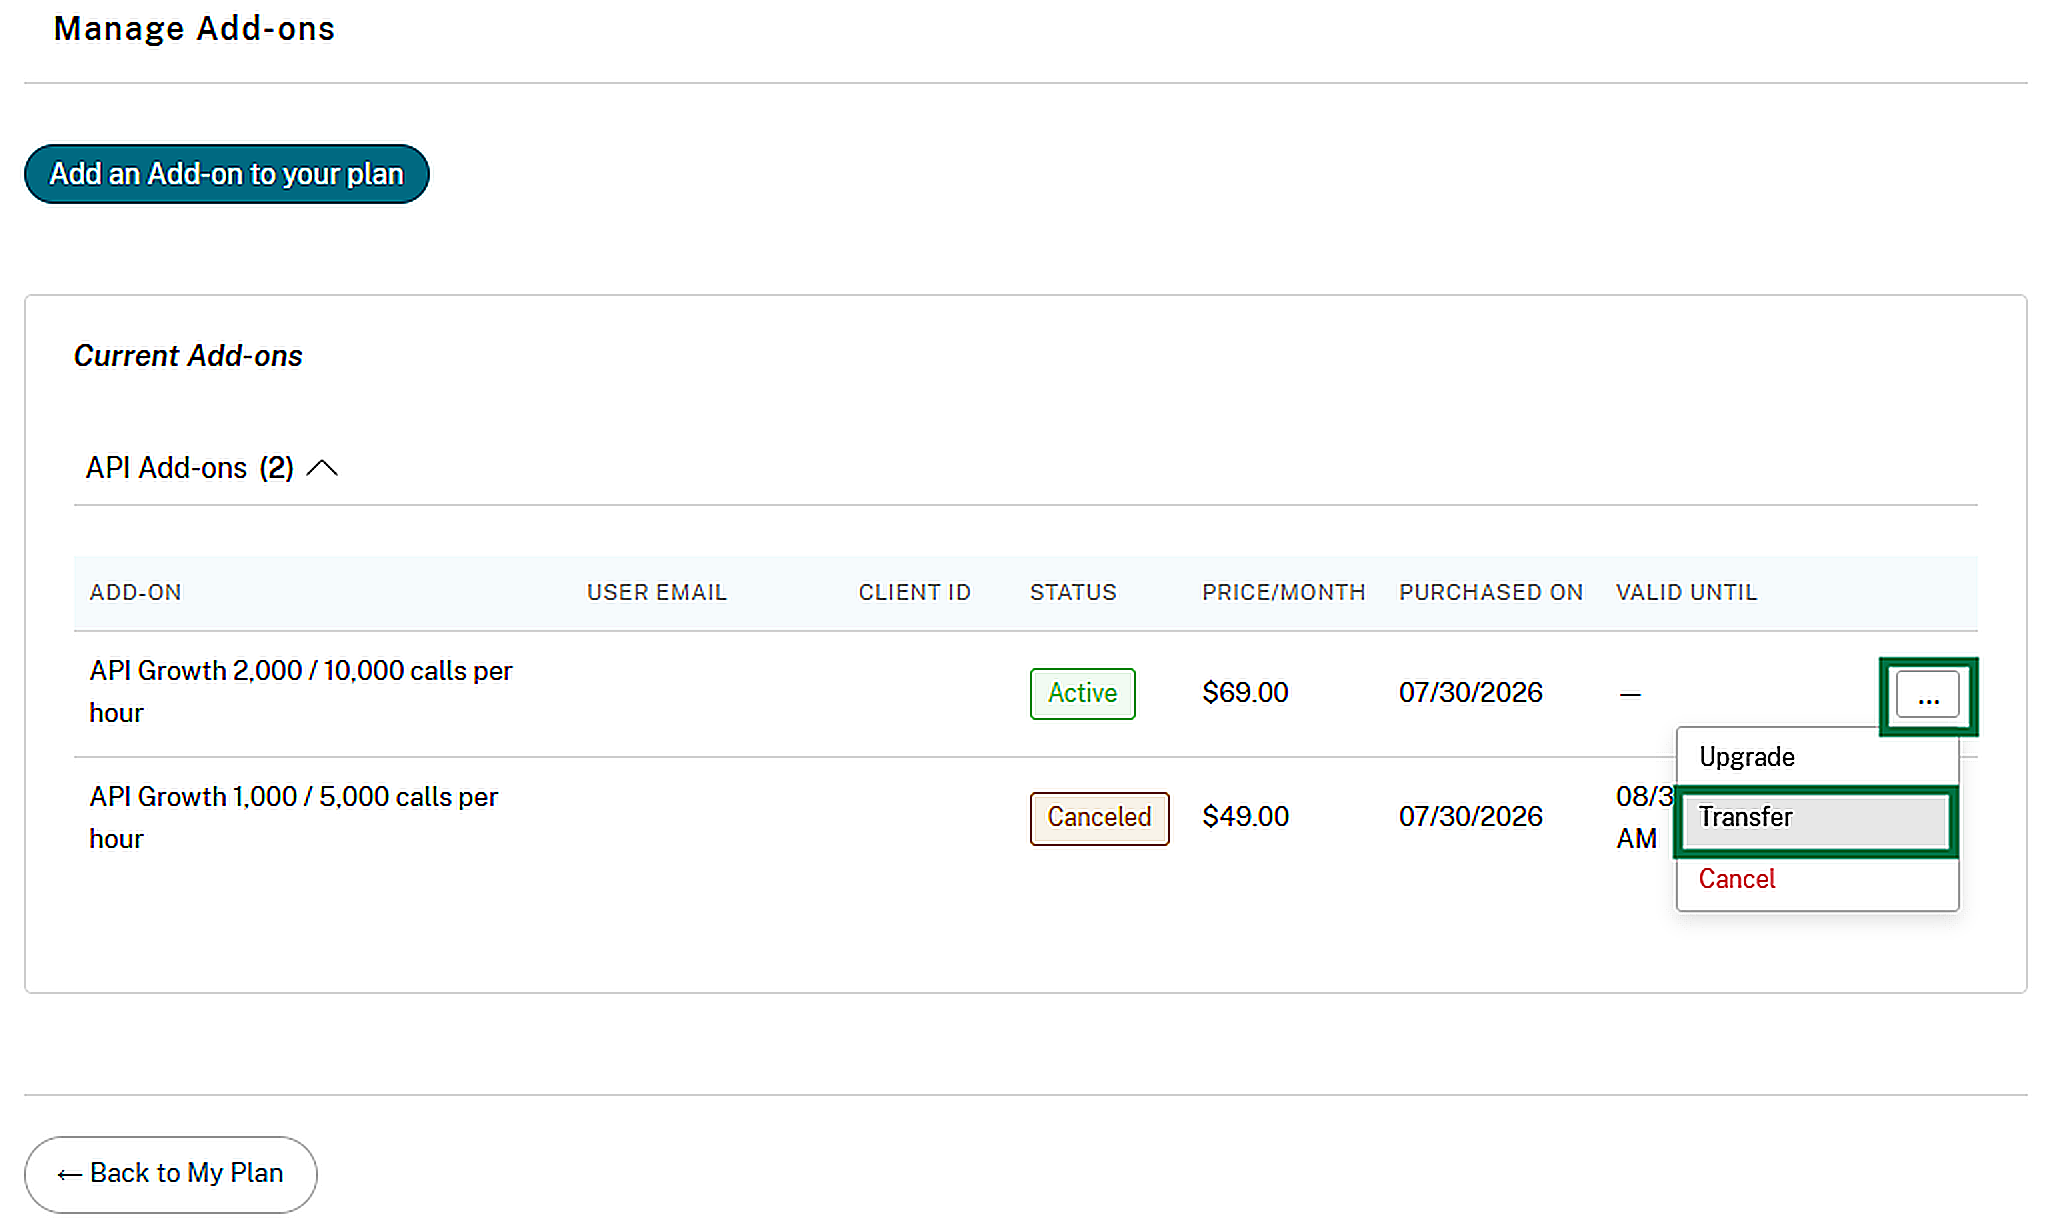Choose Cancel in the actions menu
Viewport: 2054px width, 1222px height.
pos(1816,879)
